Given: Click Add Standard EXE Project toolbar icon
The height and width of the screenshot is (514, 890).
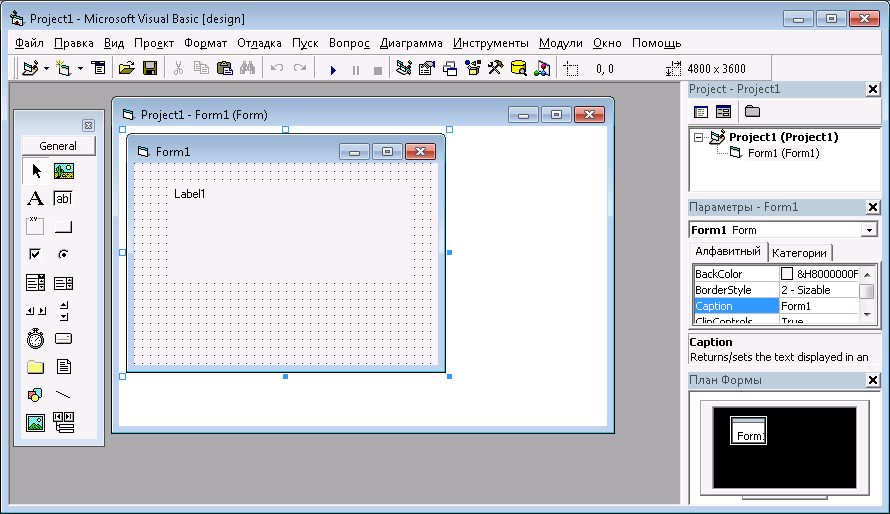Looking at the screenshot, I should coord(30,69).
